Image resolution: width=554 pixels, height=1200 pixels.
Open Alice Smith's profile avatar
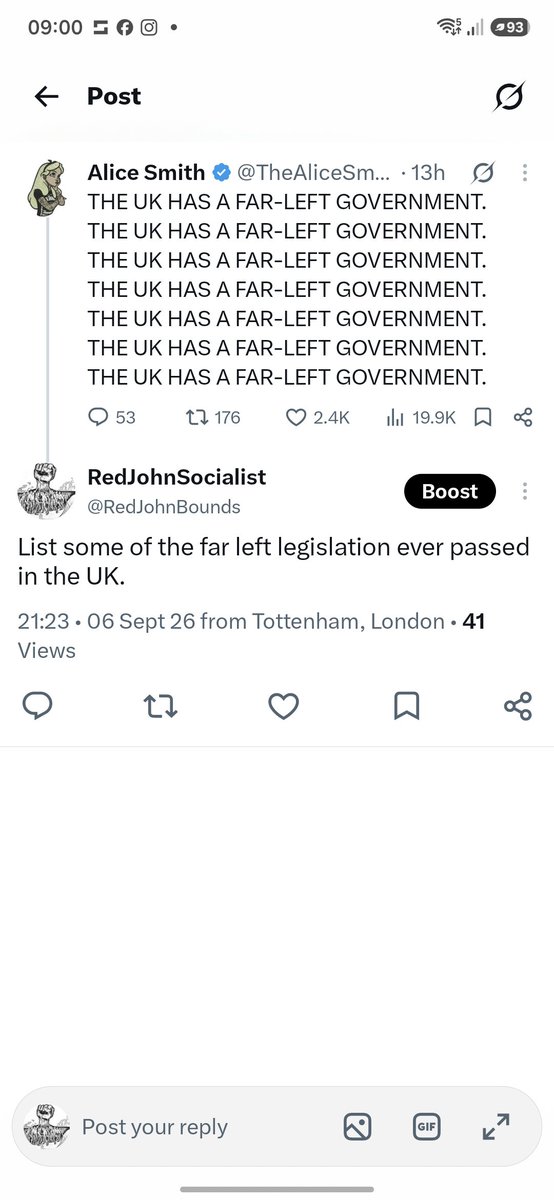point(45,186)
